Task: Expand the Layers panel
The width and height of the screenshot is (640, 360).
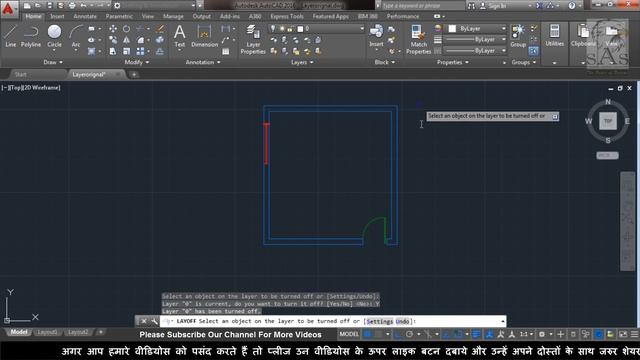Action: click(302, 62)
